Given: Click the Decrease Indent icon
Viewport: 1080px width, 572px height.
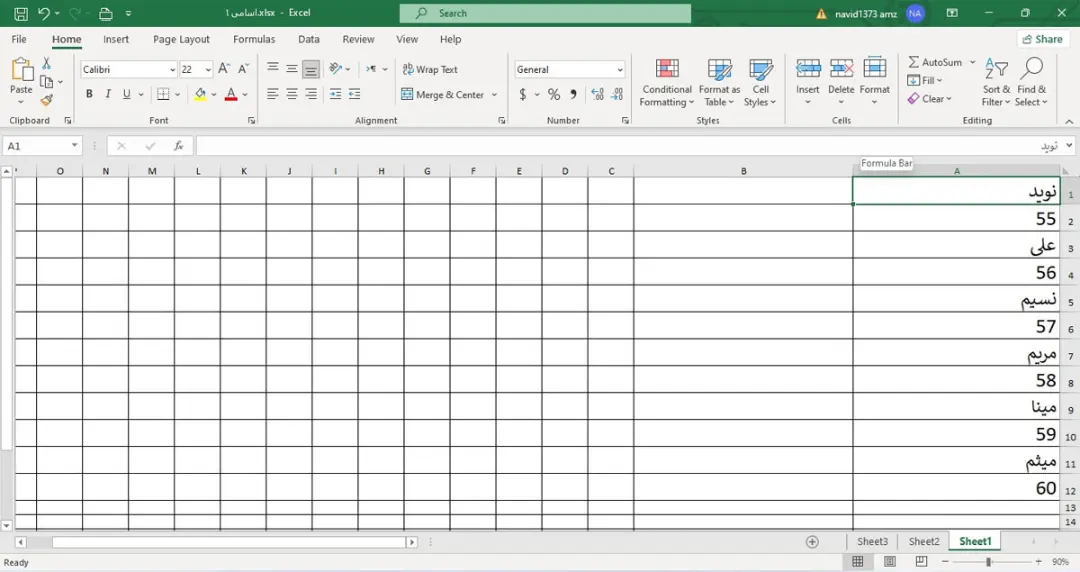Looking at the screenshot, I should pos(335,94).
